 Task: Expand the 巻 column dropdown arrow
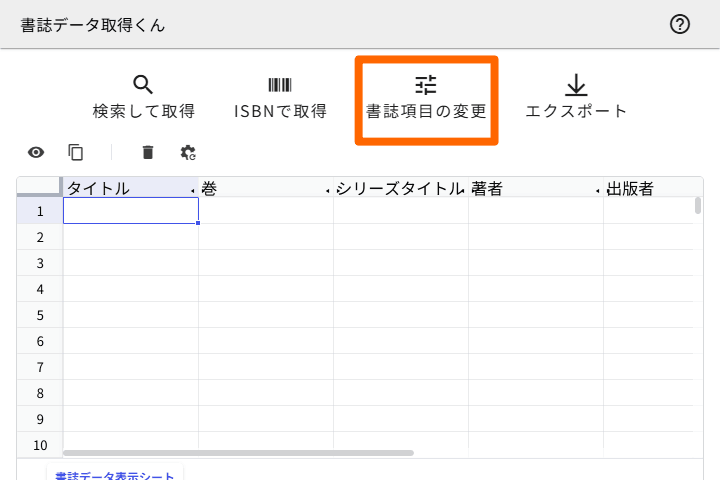[328, 189]
